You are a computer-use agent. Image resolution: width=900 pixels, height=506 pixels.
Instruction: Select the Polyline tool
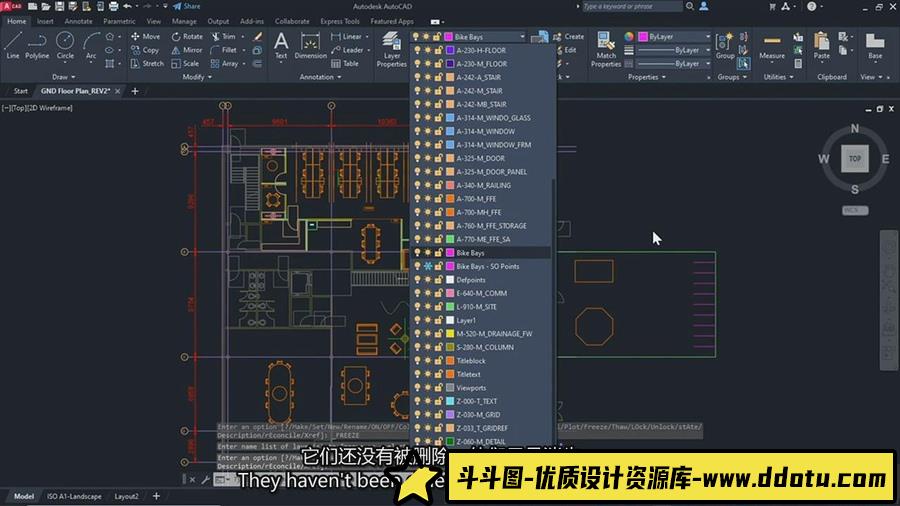coord(37,45)
